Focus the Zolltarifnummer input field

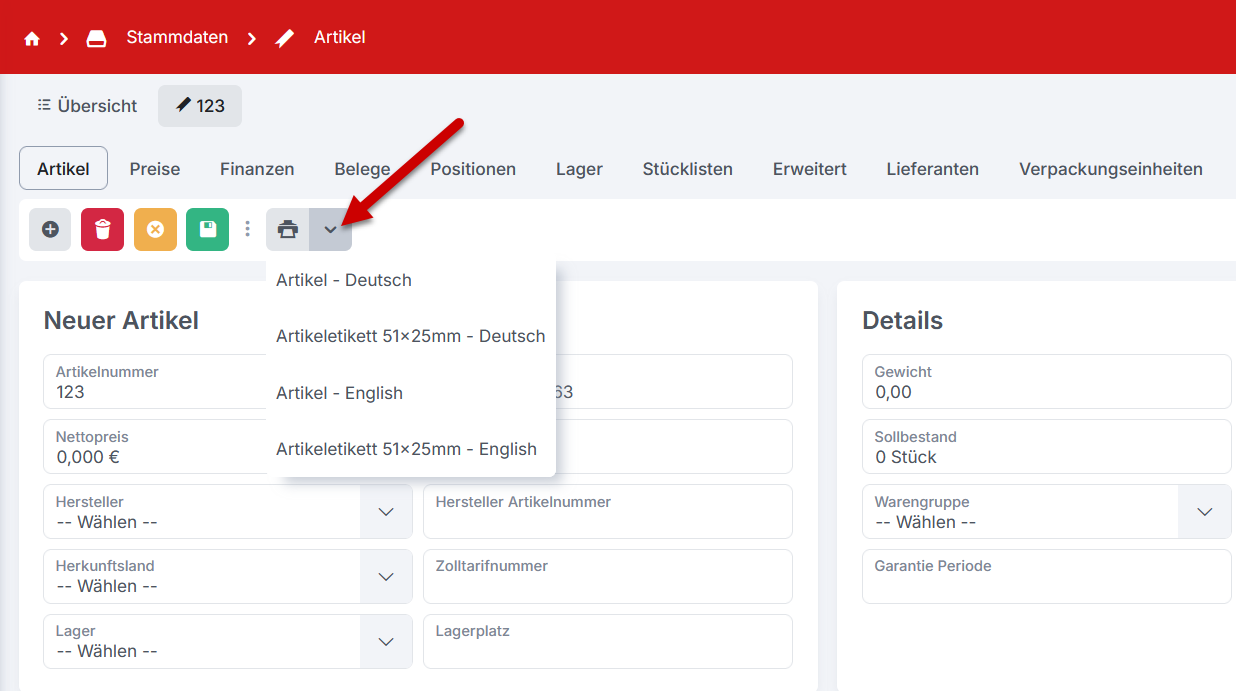pos(607,585)
